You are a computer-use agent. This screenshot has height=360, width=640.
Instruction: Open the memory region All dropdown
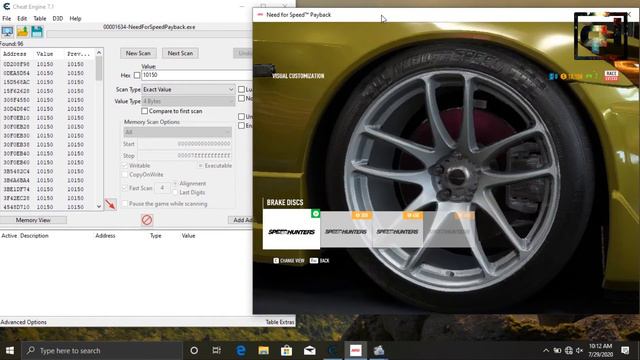pos(178,132)
